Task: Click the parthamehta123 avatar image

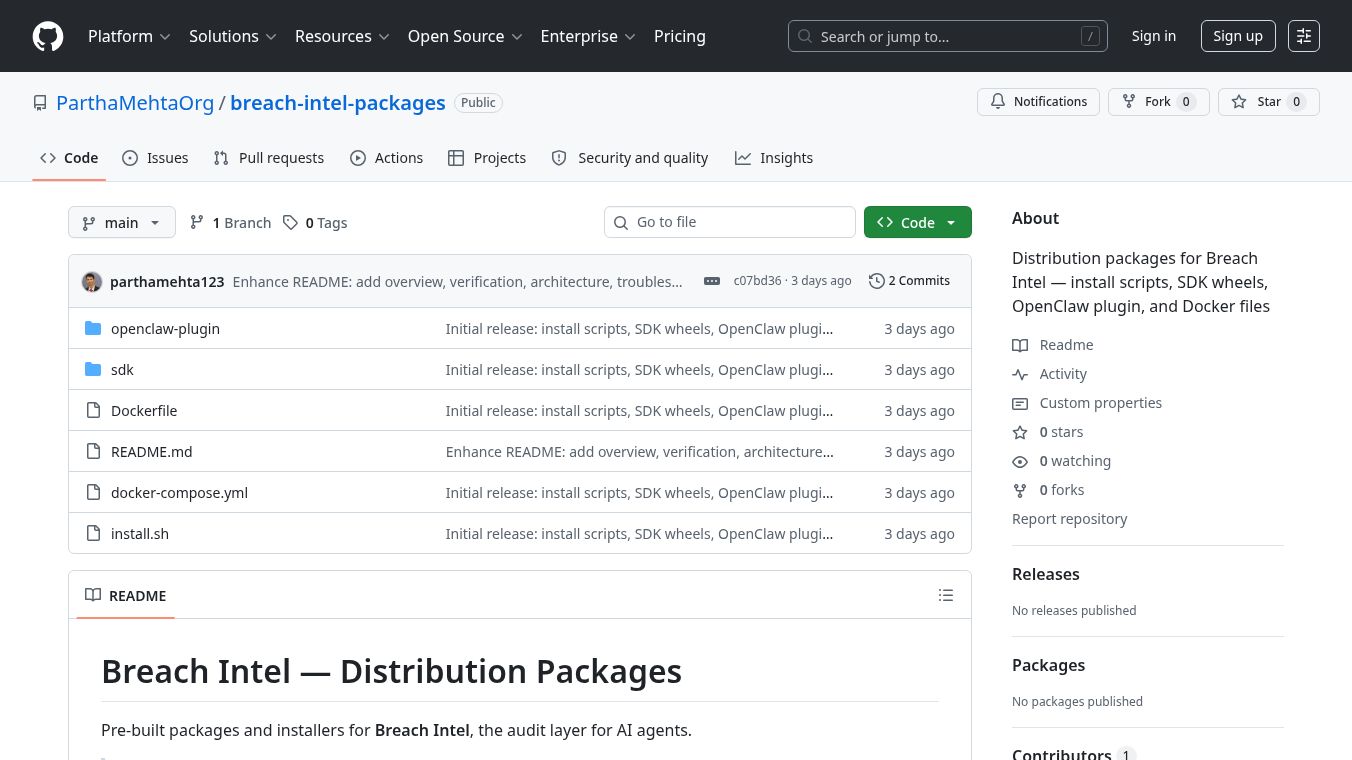Action: (92, 281)
